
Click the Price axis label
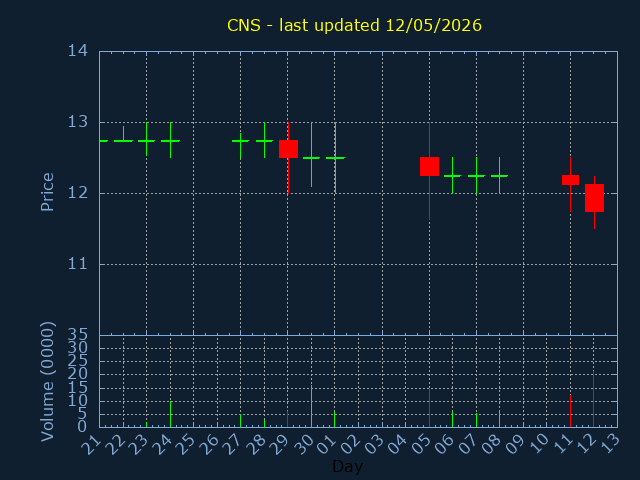[x=47, y=192]
